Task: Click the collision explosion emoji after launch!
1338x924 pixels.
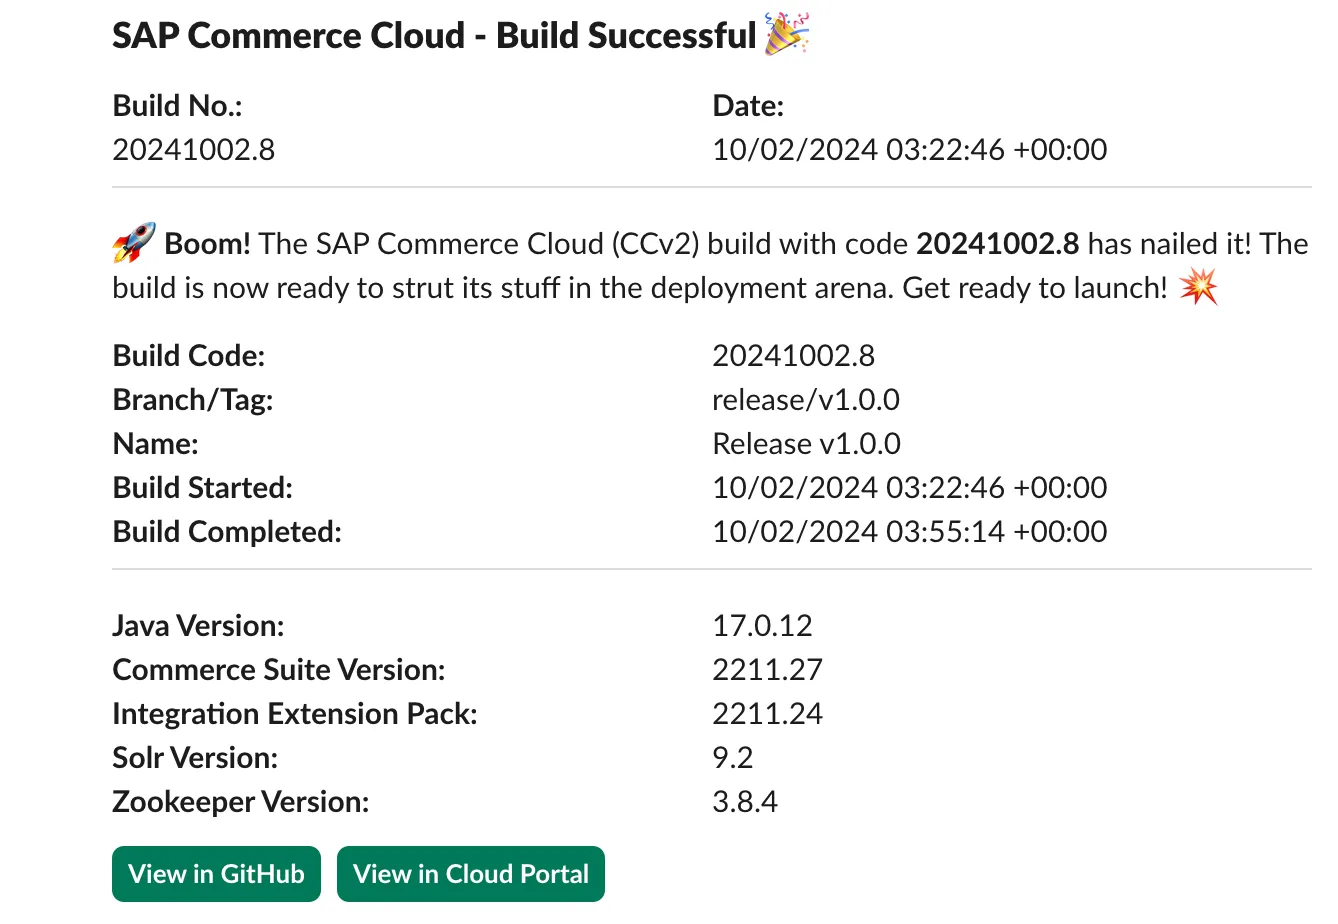Action: 1199,289
